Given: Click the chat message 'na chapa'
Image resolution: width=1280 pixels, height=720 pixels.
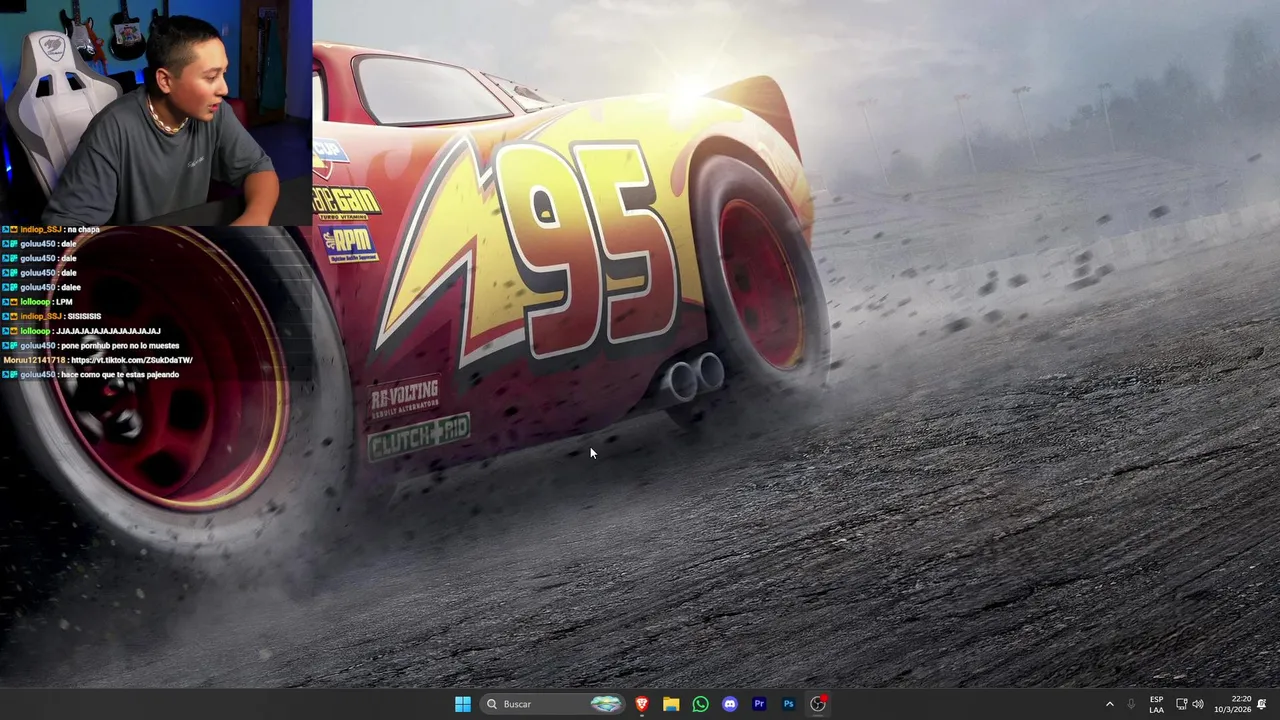Looking at the screenshot, I should tap(83, 230).
